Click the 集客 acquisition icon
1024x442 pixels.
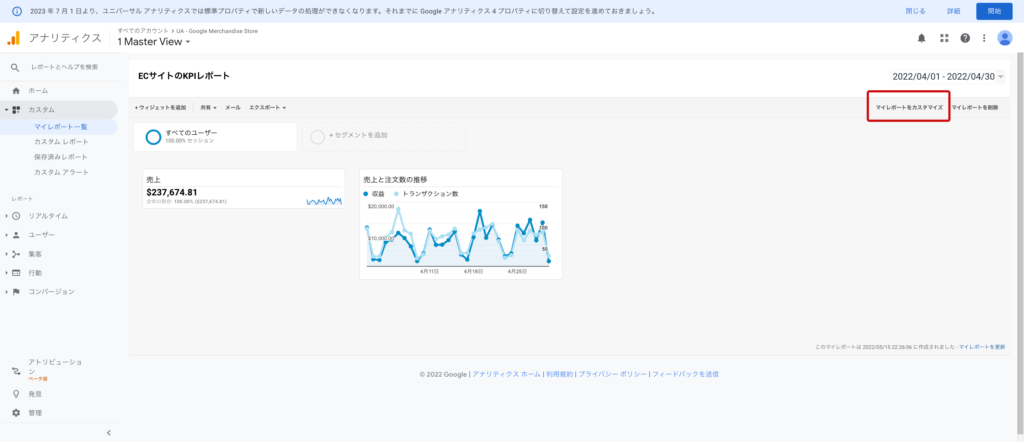(16, 254)
